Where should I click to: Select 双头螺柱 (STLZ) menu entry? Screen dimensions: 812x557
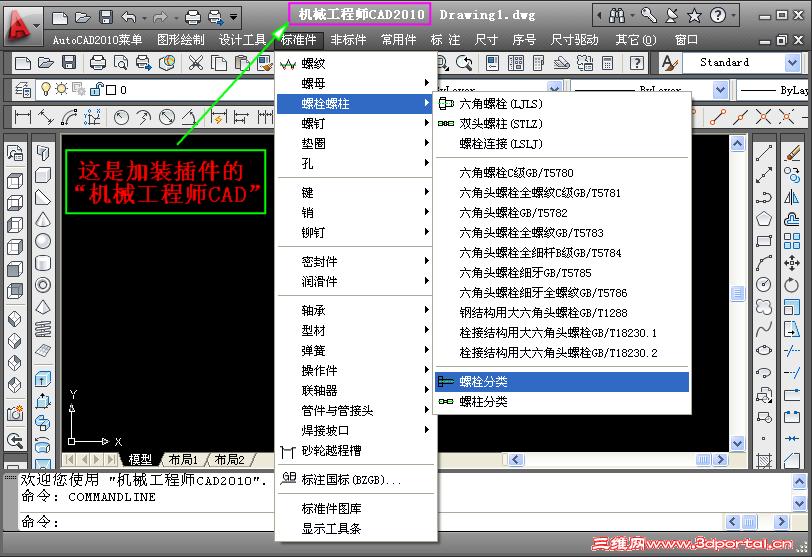click(562, 124)
